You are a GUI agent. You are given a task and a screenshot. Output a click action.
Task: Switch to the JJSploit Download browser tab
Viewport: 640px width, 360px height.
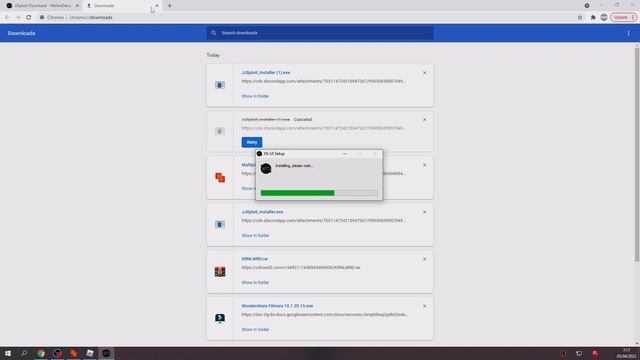[x=41, y=6]
